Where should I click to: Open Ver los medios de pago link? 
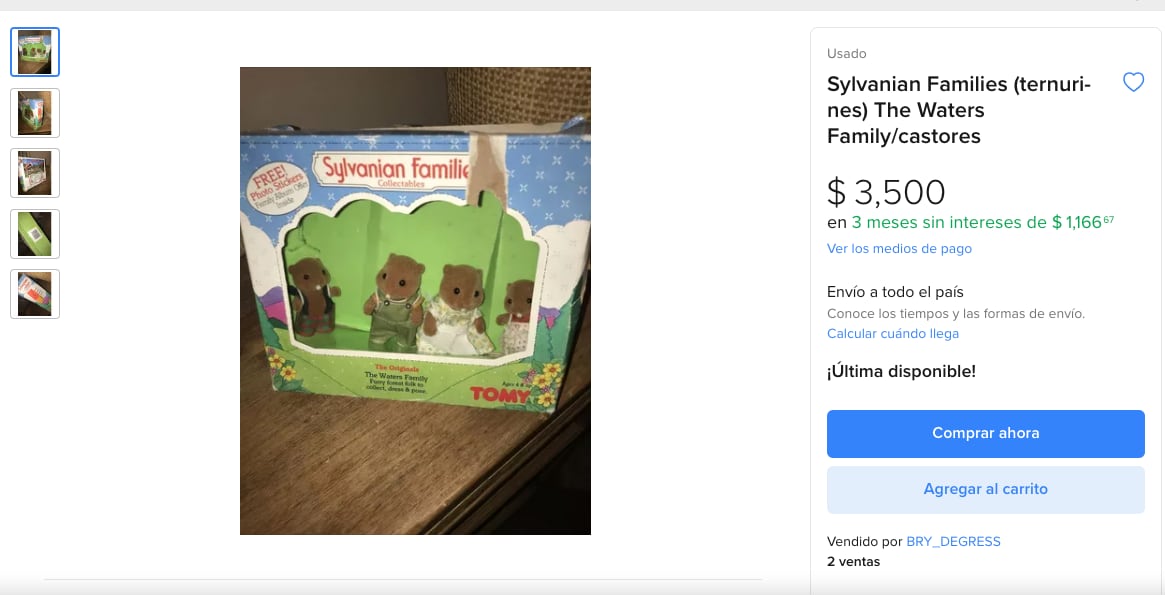pyautogui.click(x=899, y=248)
